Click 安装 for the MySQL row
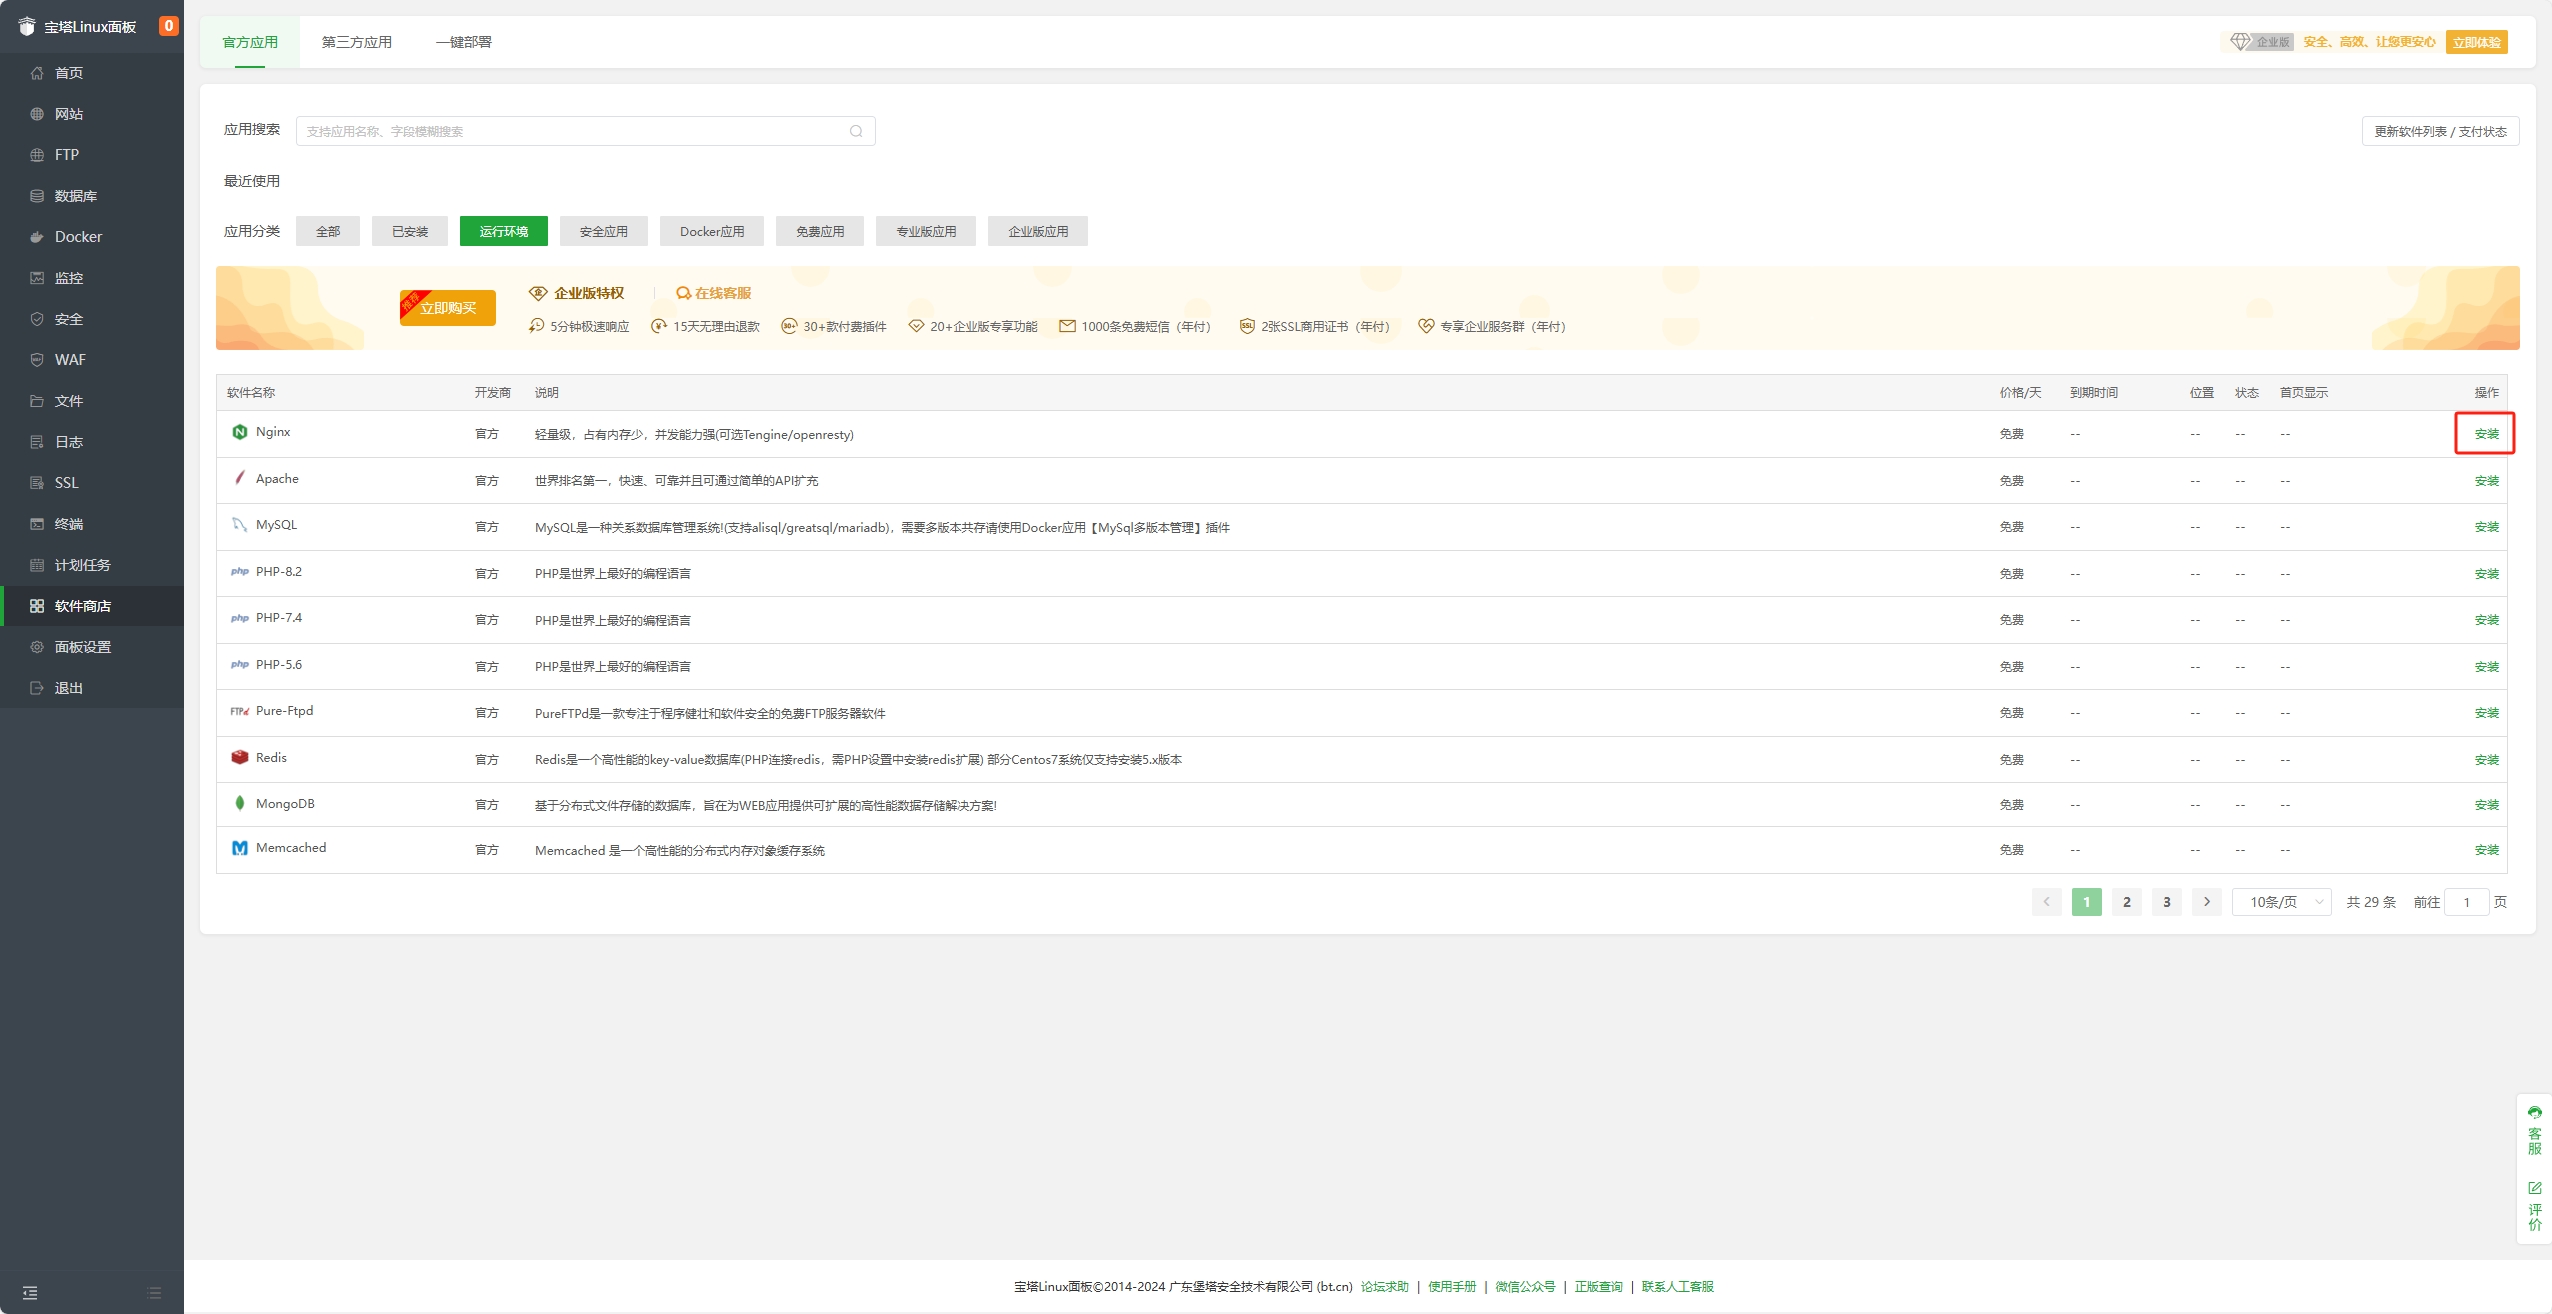This screenshot has height=1314, width=2552. point(2486,527)
